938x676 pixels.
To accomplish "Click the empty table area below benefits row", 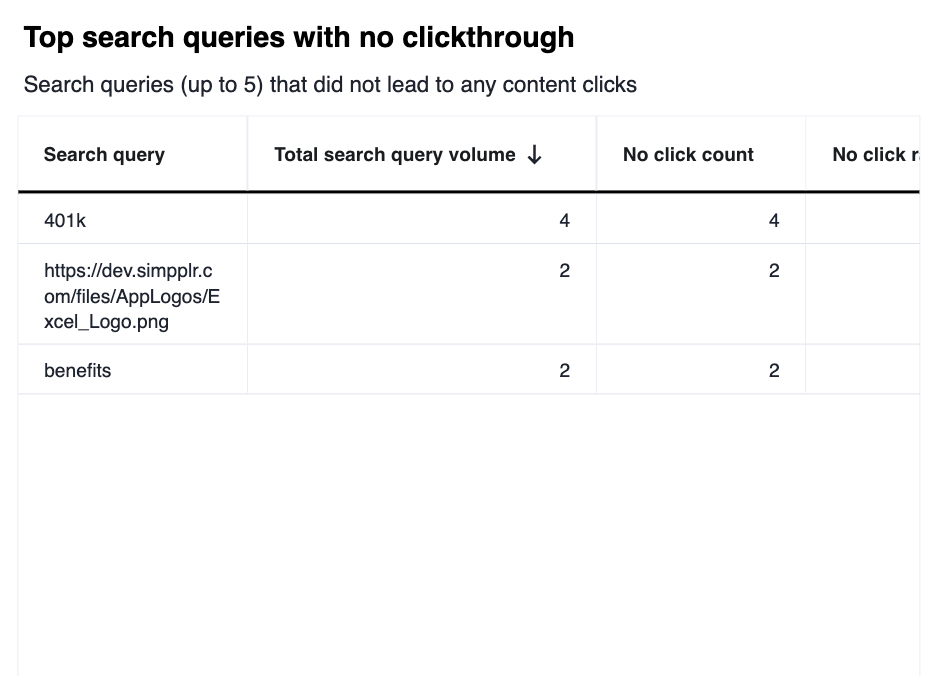I will (468, 530).
